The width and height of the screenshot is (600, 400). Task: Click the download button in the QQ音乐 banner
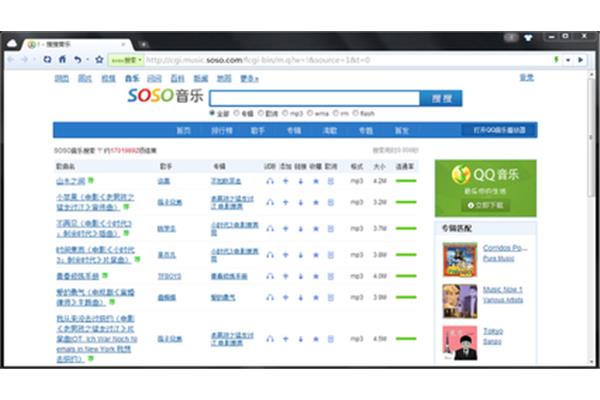click(485, 206)
